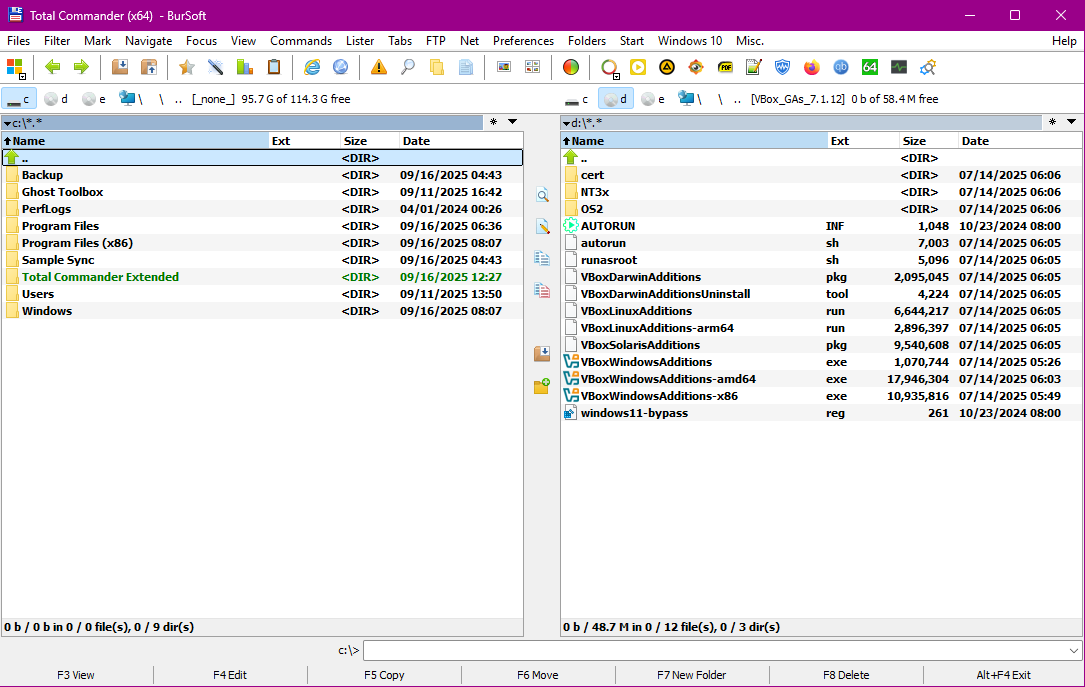Open the Files menu

tap(19, 41)
